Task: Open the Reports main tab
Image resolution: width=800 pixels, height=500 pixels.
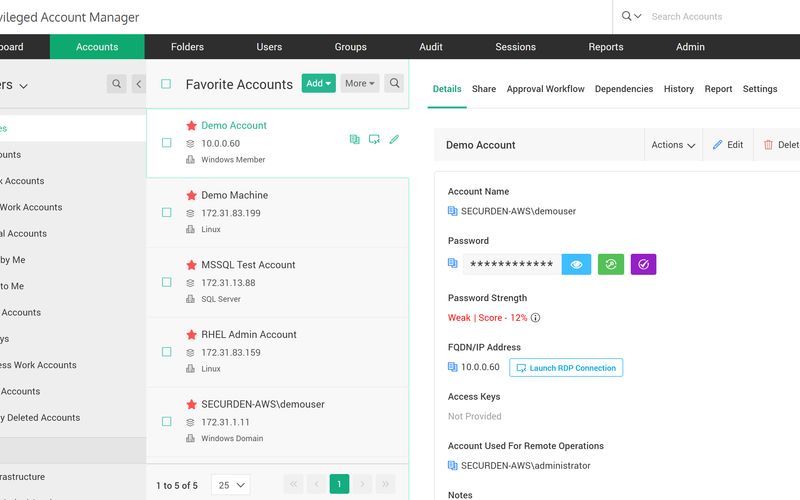Action: click(606, 47)
